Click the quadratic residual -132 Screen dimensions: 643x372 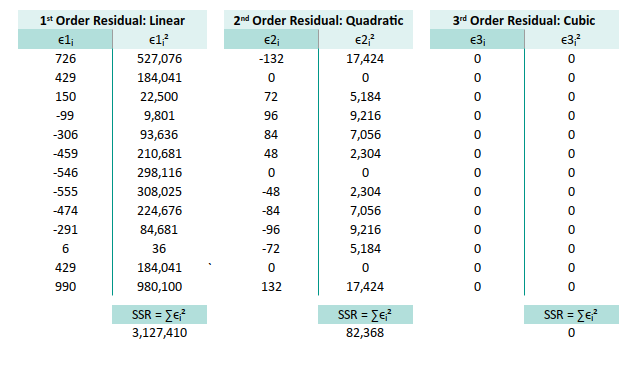[271, 59]
